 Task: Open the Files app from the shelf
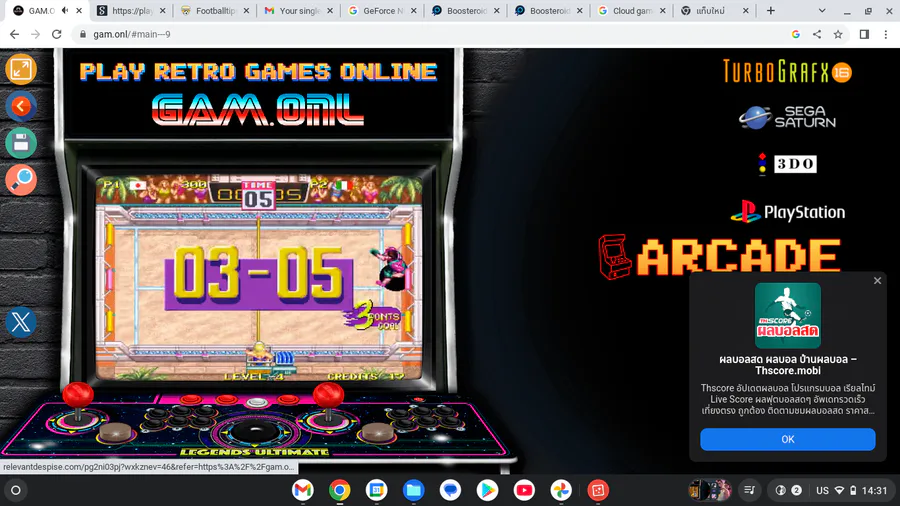(413, 491)
